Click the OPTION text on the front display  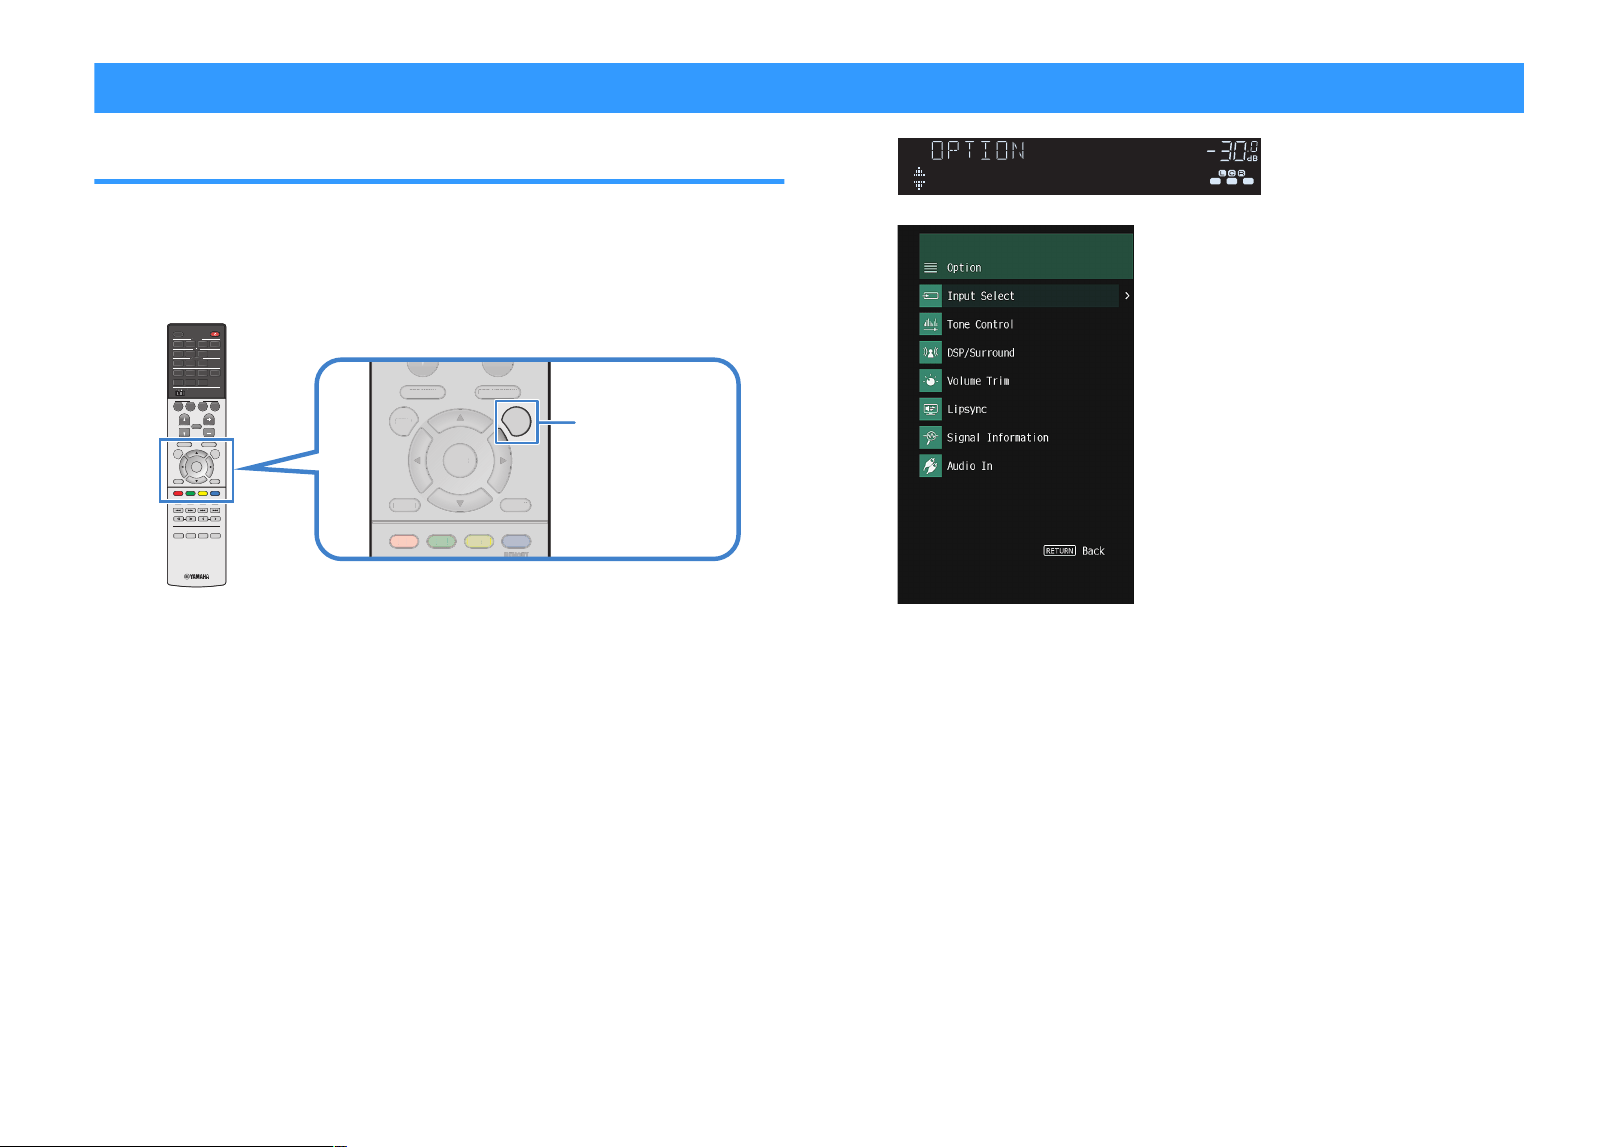[978, 151]
